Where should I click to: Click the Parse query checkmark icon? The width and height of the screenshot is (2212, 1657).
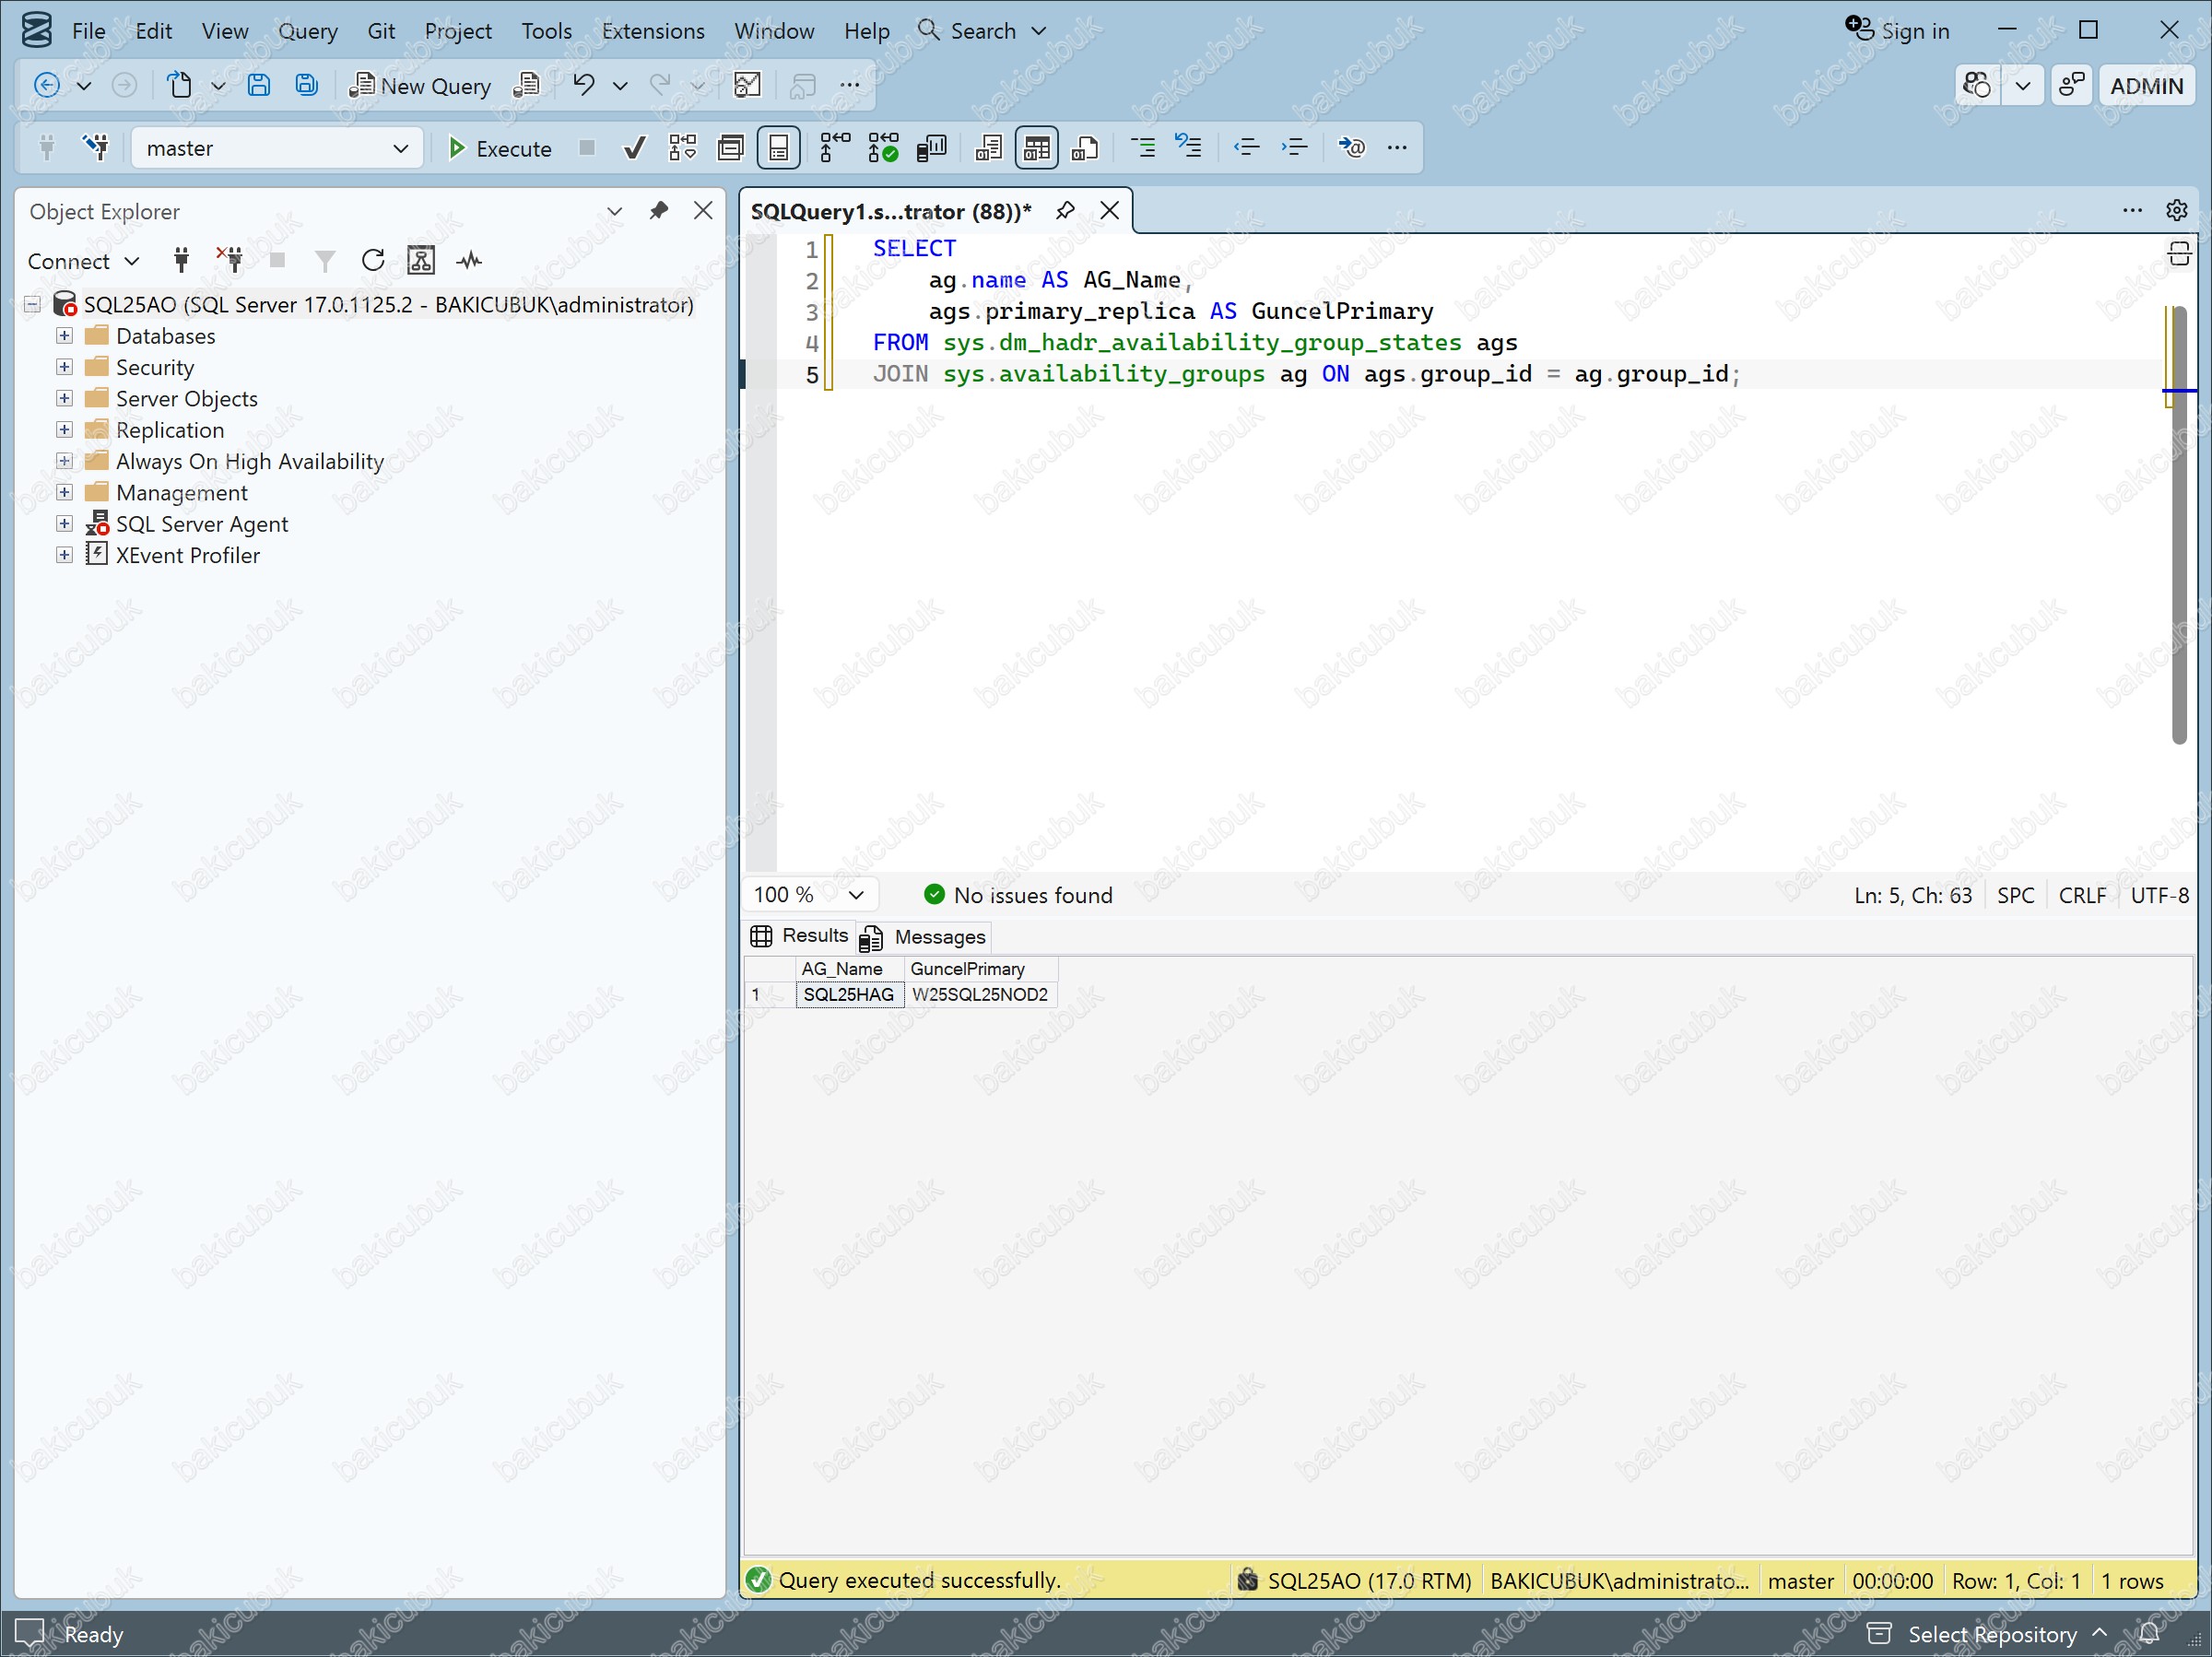[x=634, y=148]
